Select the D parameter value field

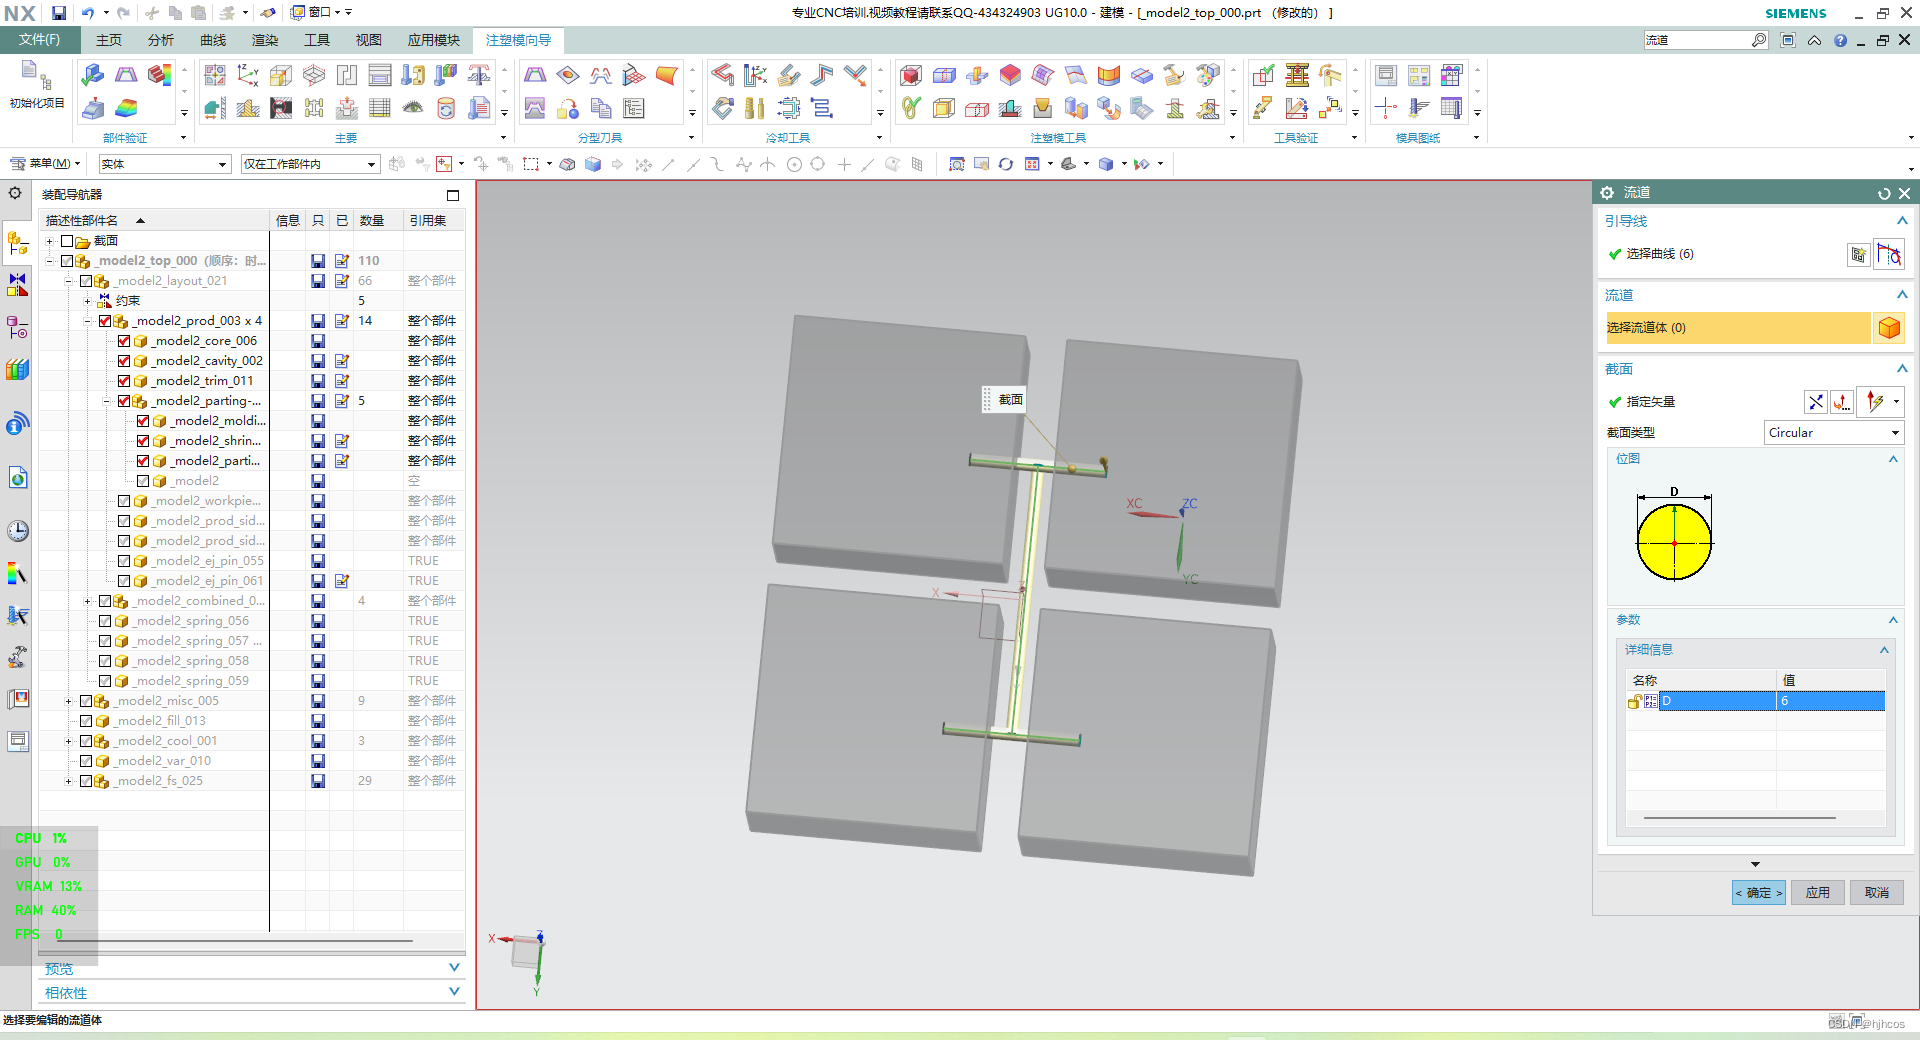[x=1830, y=701]
